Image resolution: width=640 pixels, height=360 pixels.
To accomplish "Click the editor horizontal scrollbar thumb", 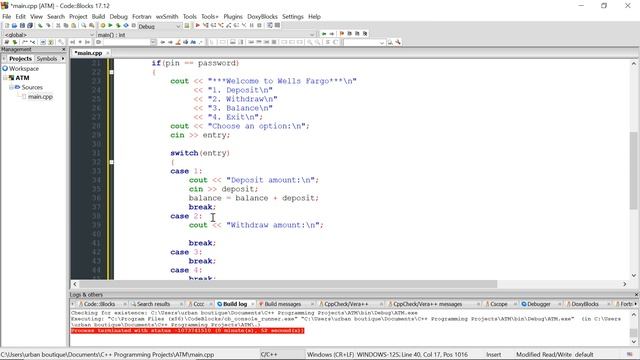I will [288, 284].
